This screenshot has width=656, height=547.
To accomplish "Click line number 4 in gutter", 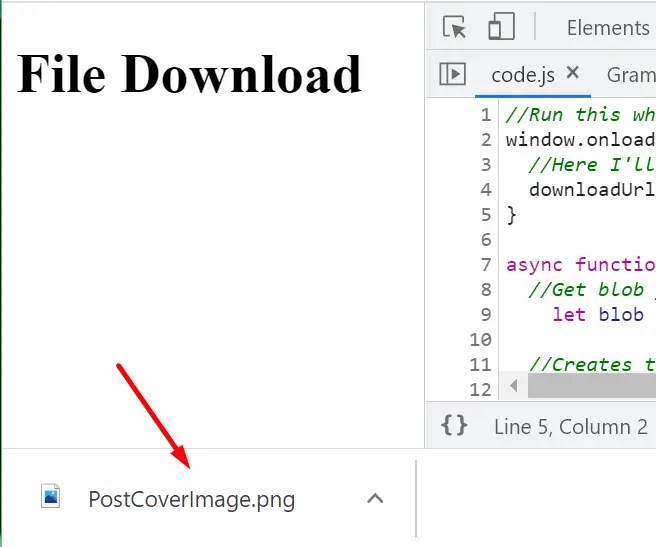I will pos(486,190).
